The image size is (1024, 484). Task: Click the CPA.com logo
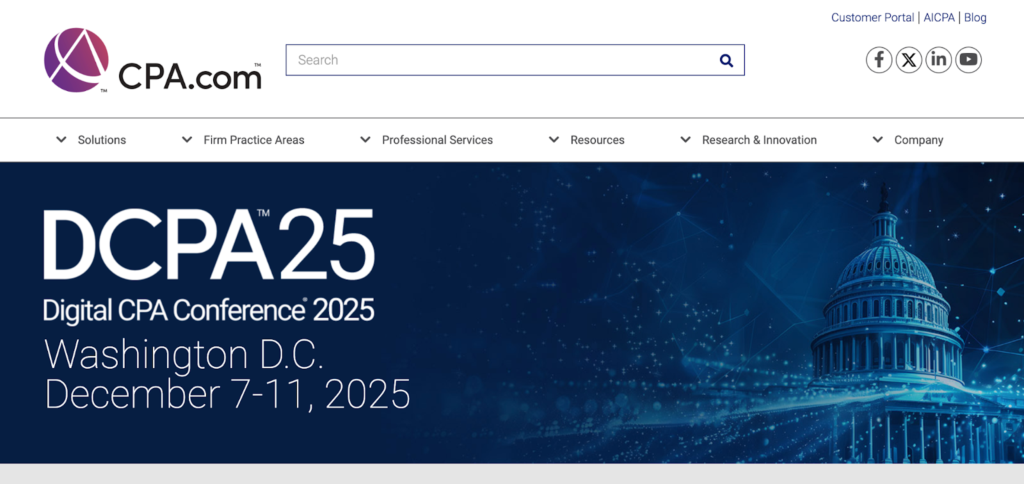152,61
